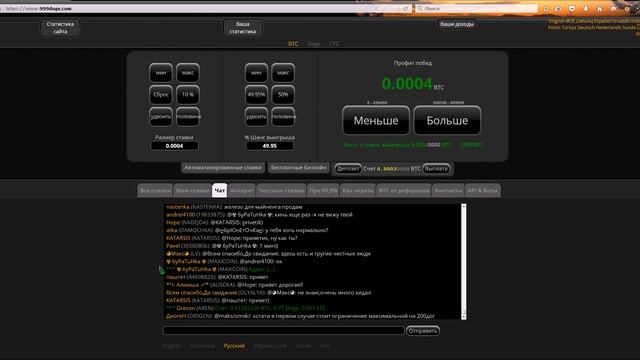Screen dimensions: 640x360
Task: Click the '50%' chance button
Action: 283,95
